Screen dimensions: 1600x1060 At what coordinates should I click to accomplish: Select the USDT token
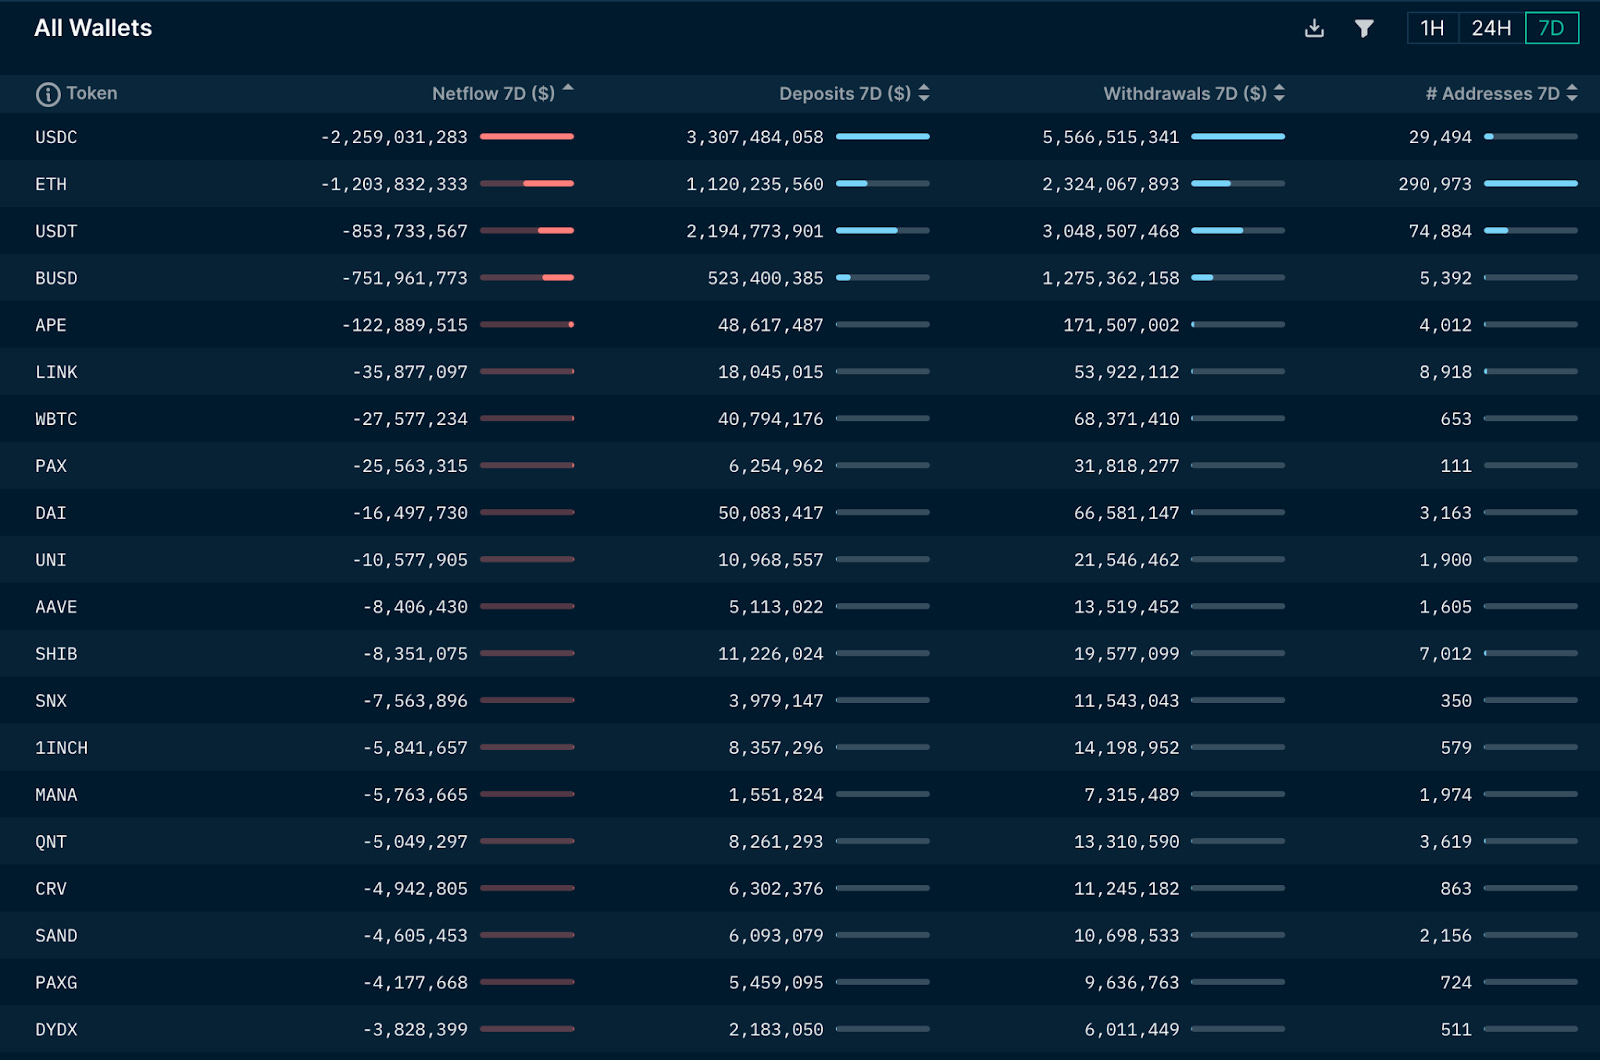pyautogui.click(x=56, y=231)
